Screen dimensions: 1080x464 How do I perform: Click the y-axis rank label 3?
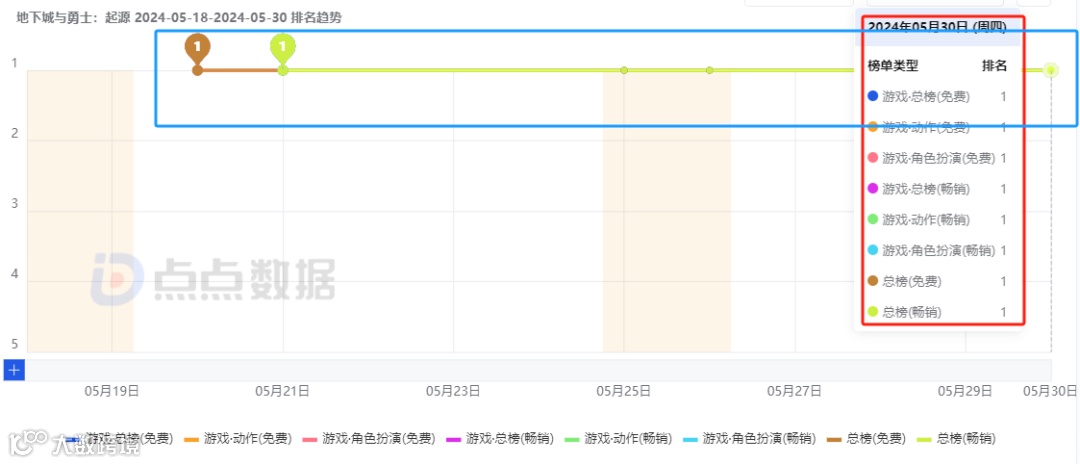point(14,204)
